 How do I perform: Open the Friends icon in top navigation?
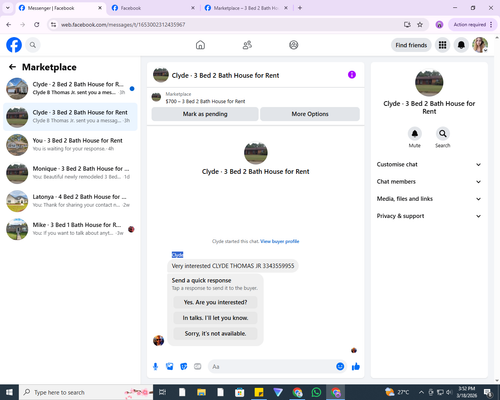[247, 45]
